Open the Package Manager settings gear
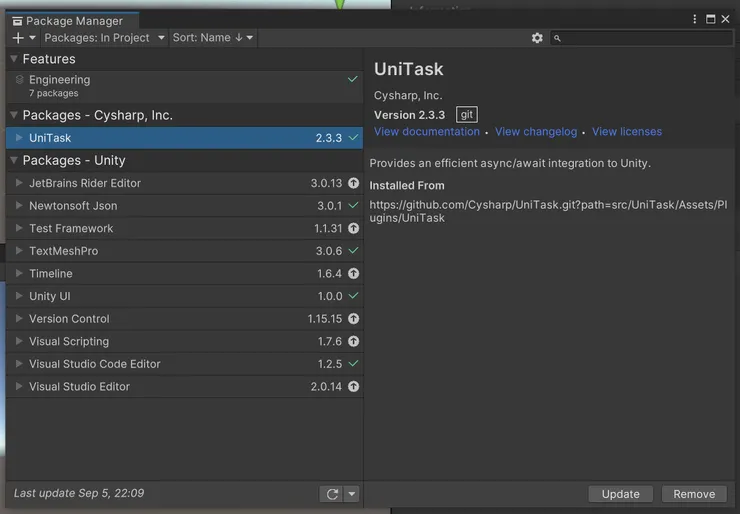Image resolution: width=740 pixels, height=514 pixels. 537,38
